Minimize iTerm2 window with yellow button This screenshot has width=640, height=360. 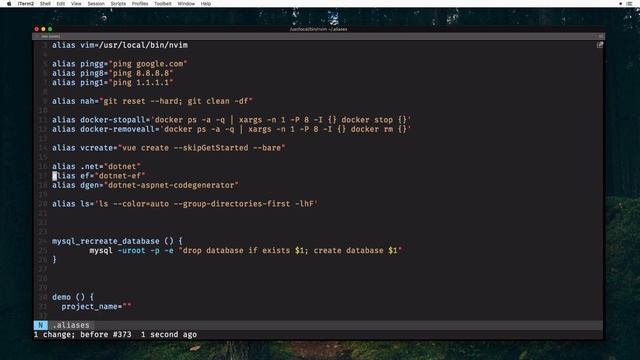click(x=43, y=29)
